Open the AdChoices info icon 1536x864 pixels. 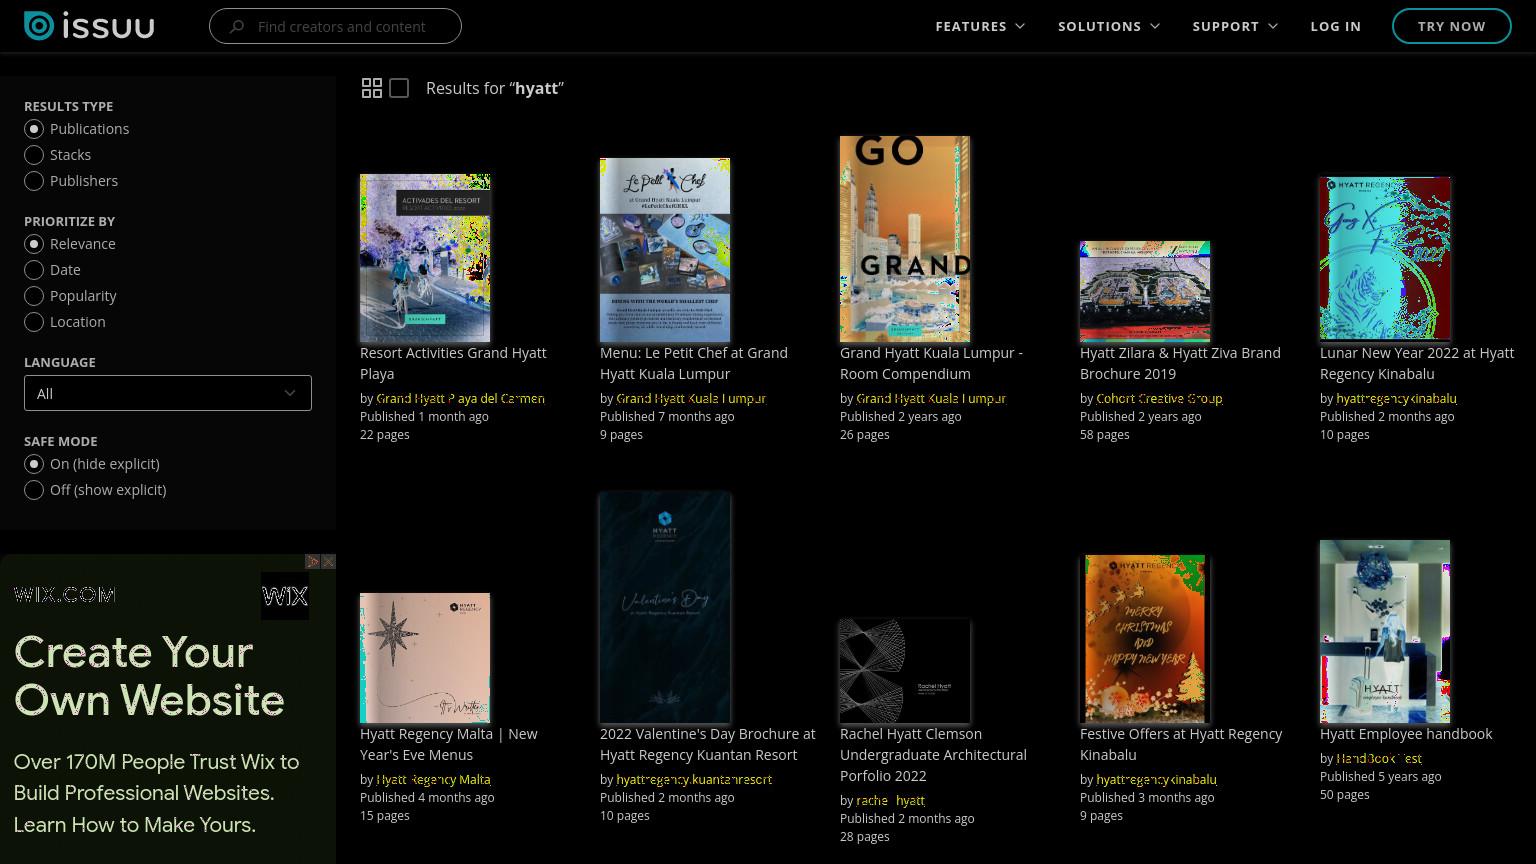(x=312, y=562)
